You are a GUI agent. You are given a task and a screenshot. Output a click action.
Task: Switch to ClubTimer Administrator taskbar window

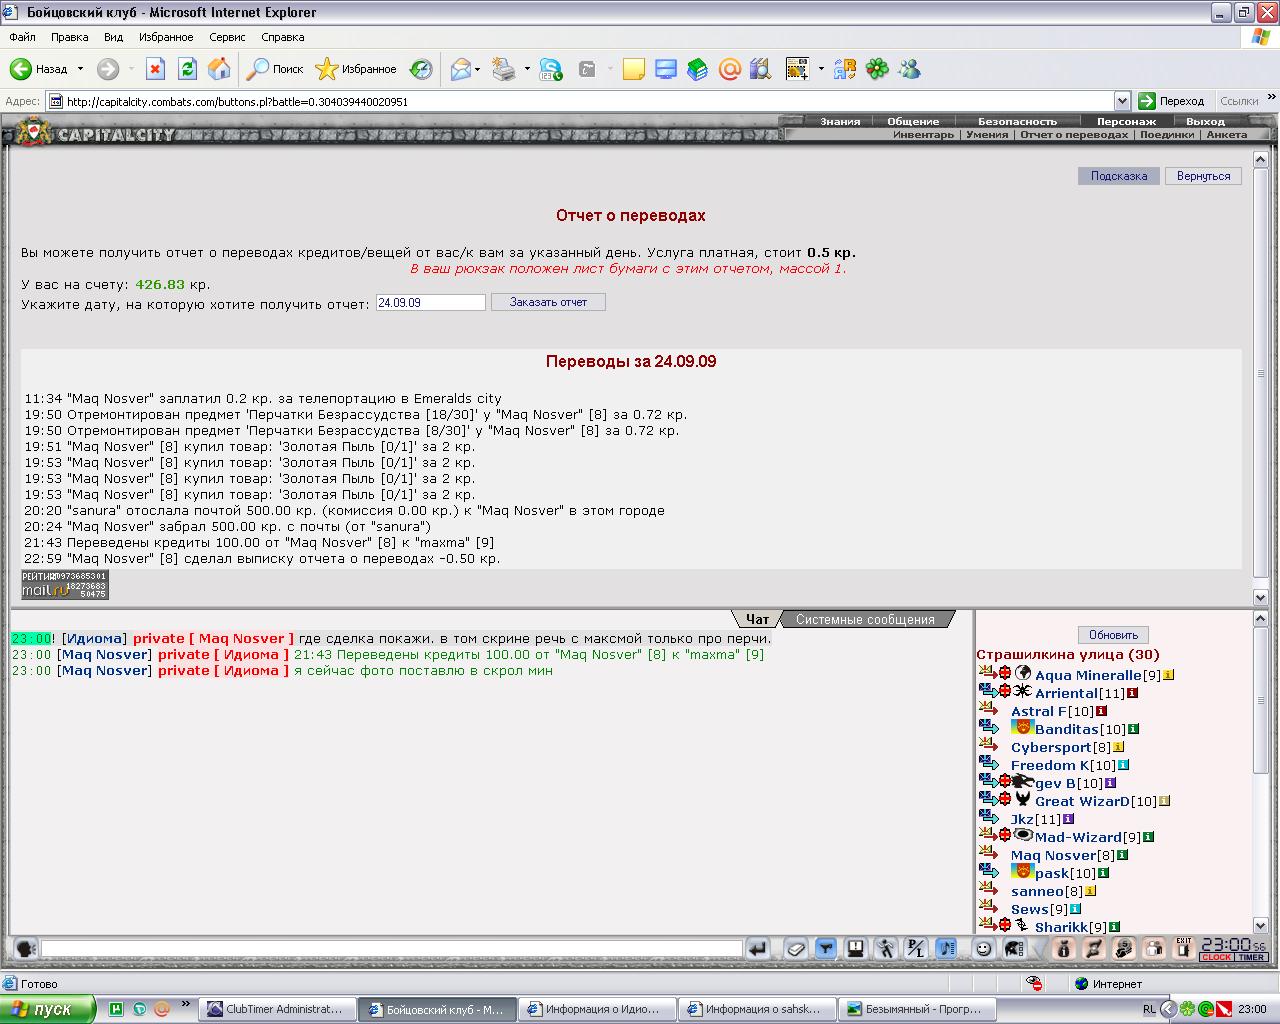click(277, 1009)
